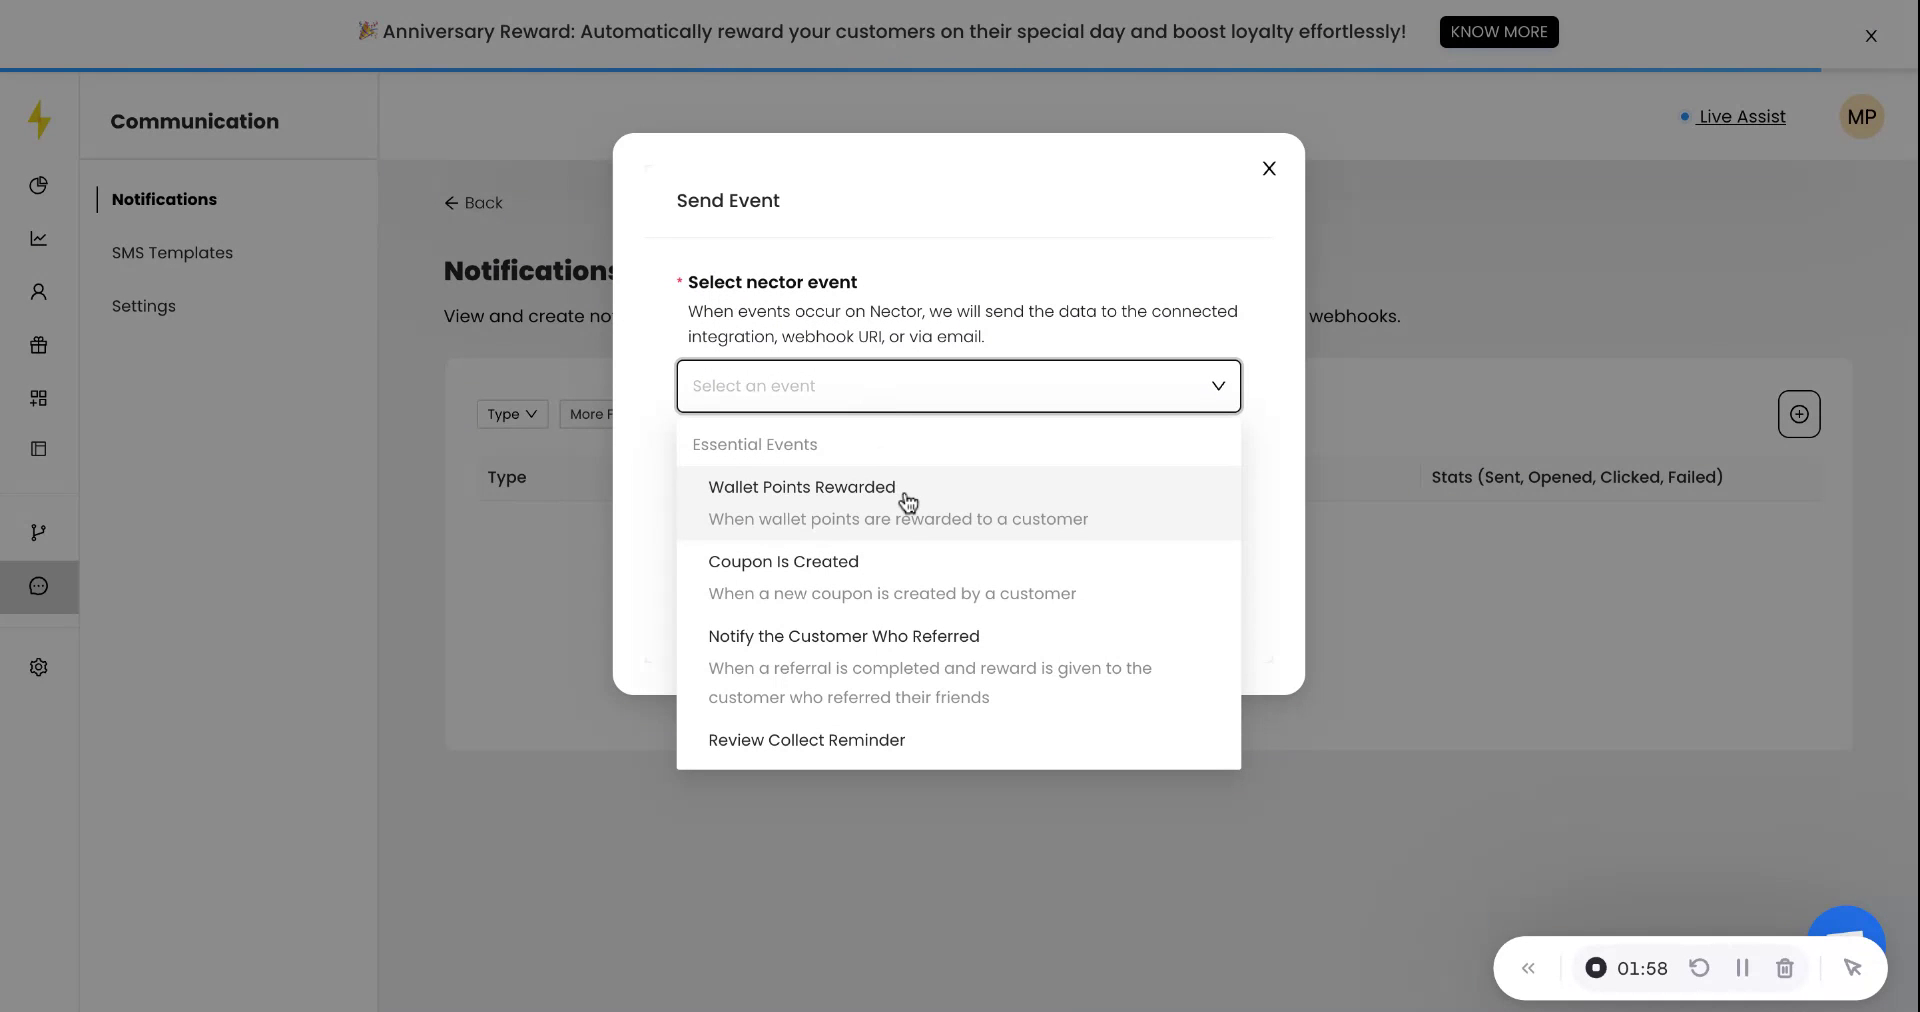The width and height of the screenshot is (1920, 1012).
Task: Click the layout panel icon in sidebar
Action: point(38,450)
